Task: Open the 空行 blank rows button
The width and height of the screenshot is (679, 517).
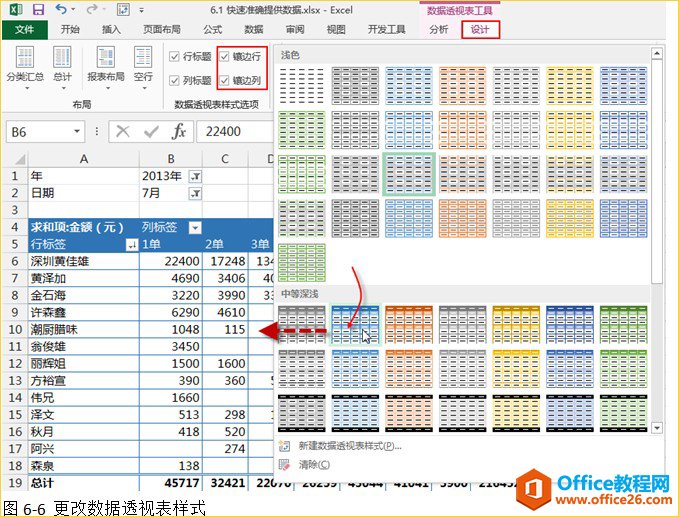Action: point(143,68)
